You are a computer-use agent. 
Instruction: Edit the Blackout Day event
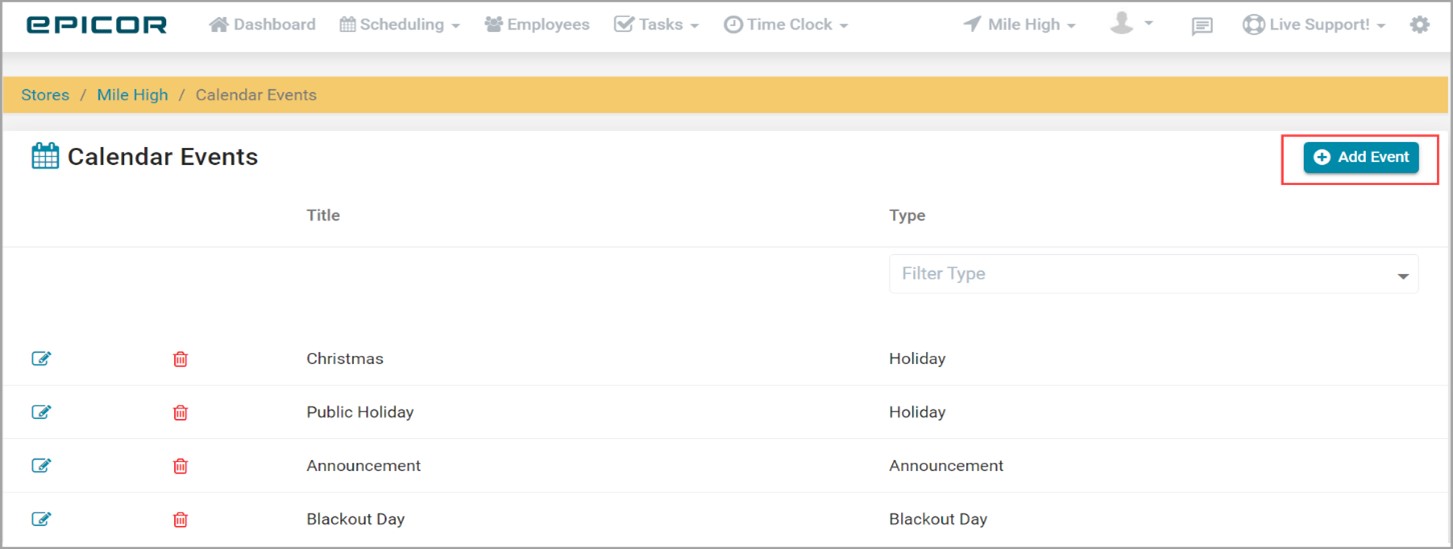pyautogui.click(x=41, y=519)
